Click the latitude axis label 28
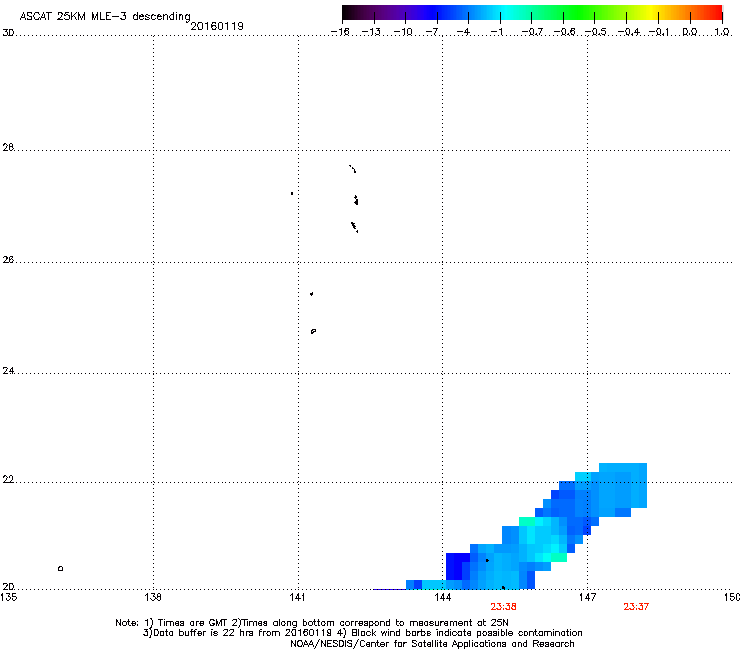Screen dimensions: 740x650 coord(8,148)
